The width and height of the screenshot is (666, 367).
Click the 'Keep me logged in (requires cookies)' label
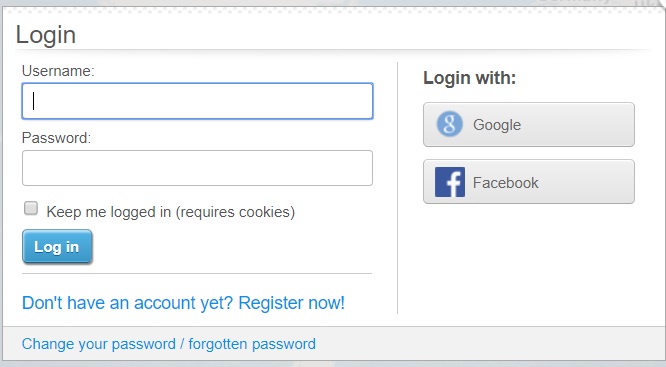click(x=171, y=212)
